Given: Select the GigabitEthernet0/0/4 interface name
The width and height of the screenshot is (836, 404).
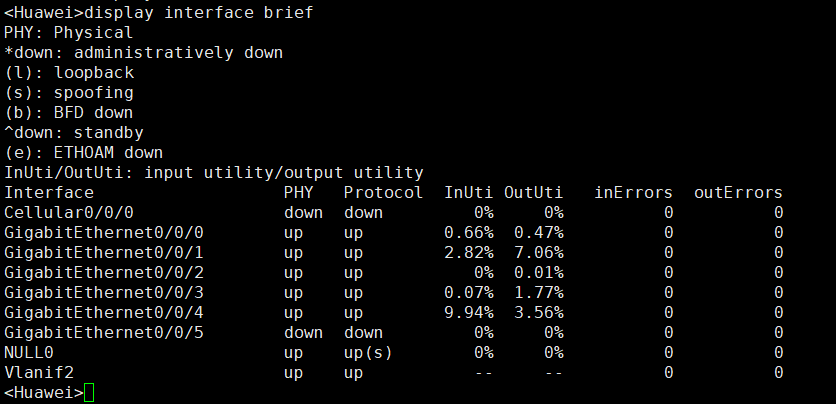Looking at the screenshot, I should (104, 312).
